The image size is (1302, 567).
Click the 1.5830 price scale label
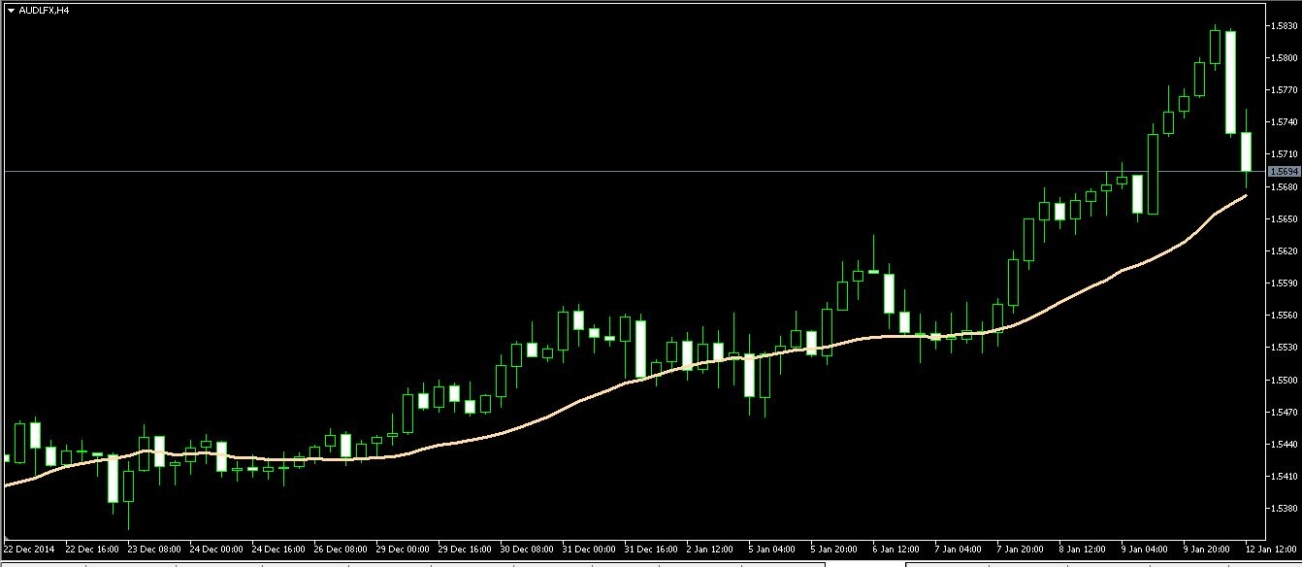pos(1284,26)
